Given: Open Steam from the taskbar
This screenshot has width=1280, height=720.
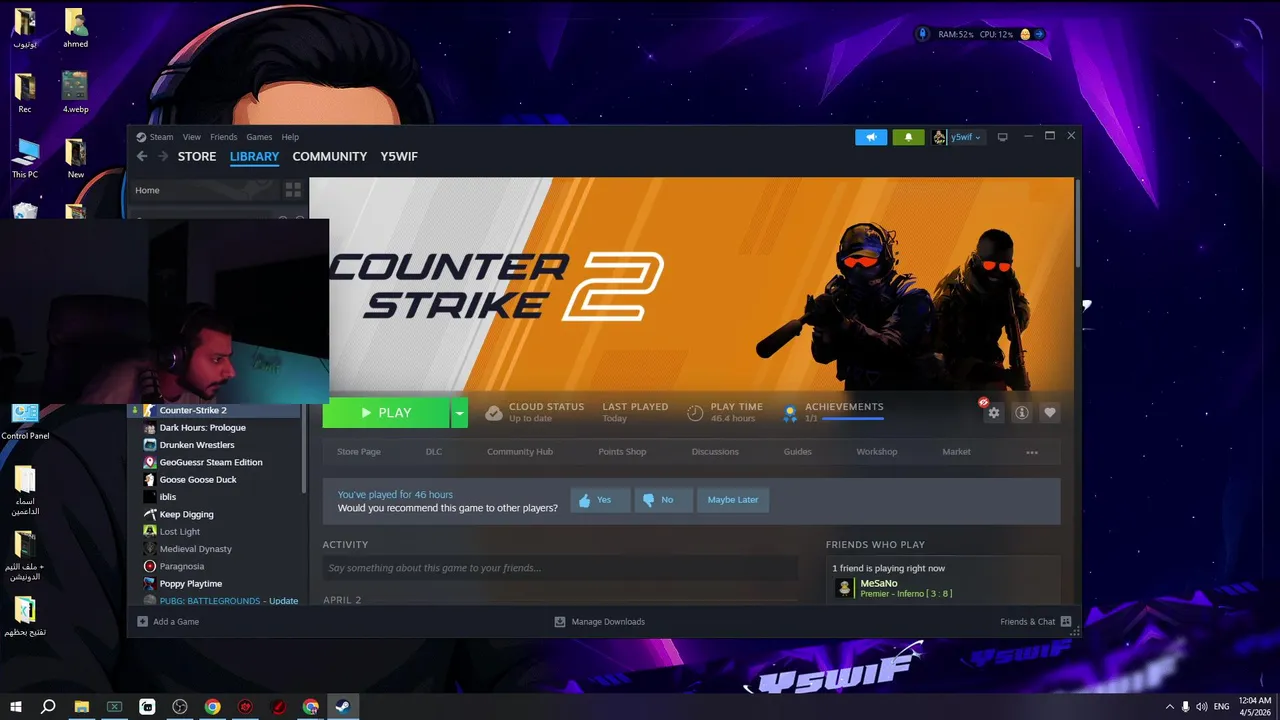Looking at the screenshot, I should coord(342,706).
